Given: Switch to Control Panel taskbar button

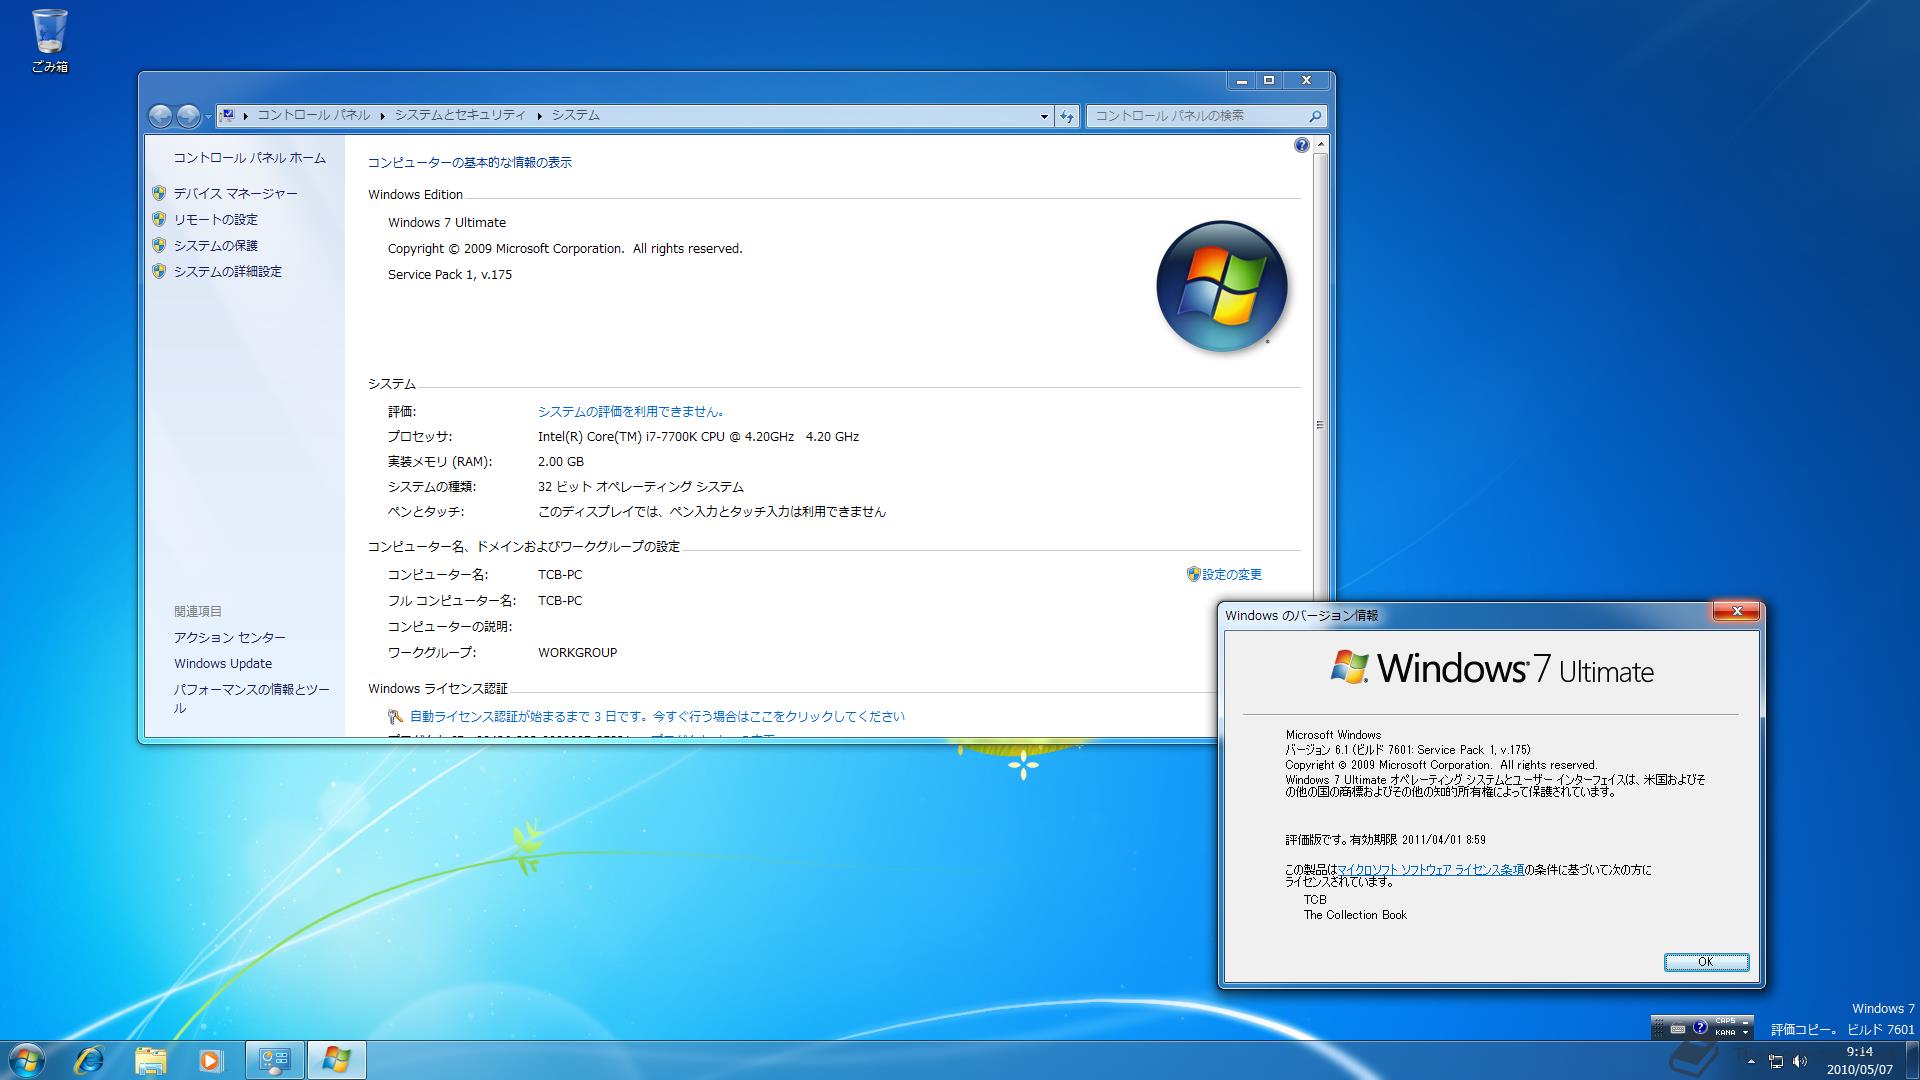Looking at the screenshot, I should click(274, 1060).
